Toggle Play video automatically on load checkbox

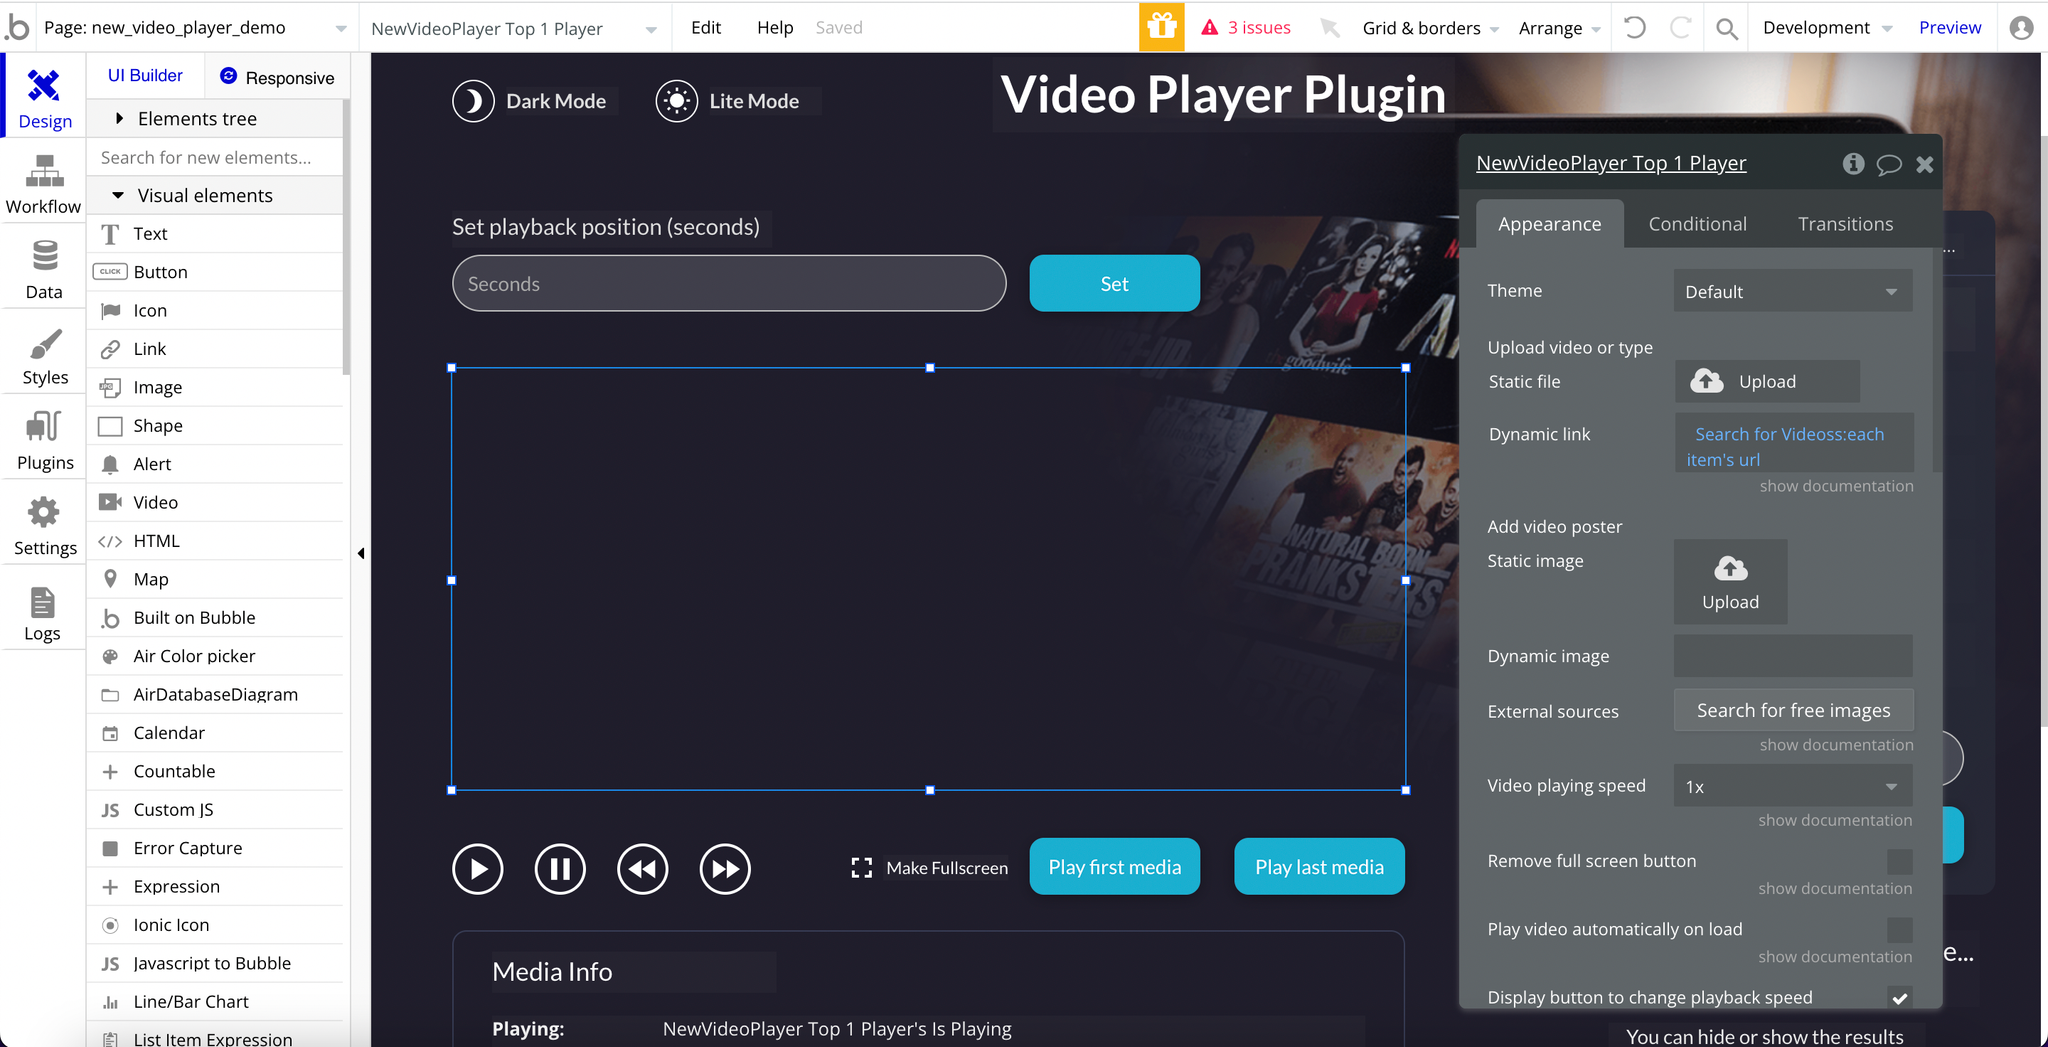(x=1900, y=929)
